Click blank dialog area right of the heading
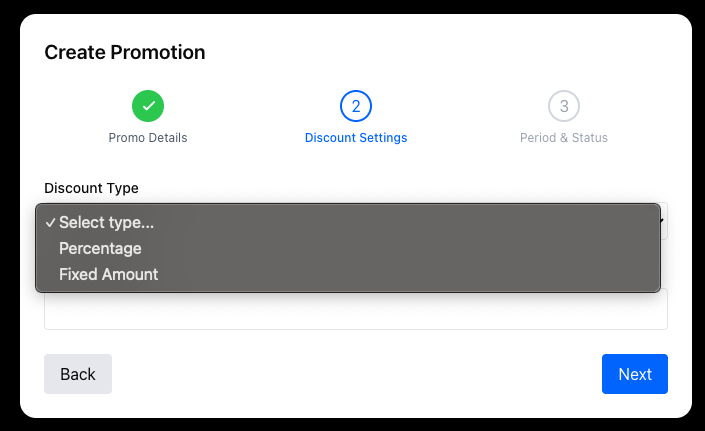 [450, 52]
